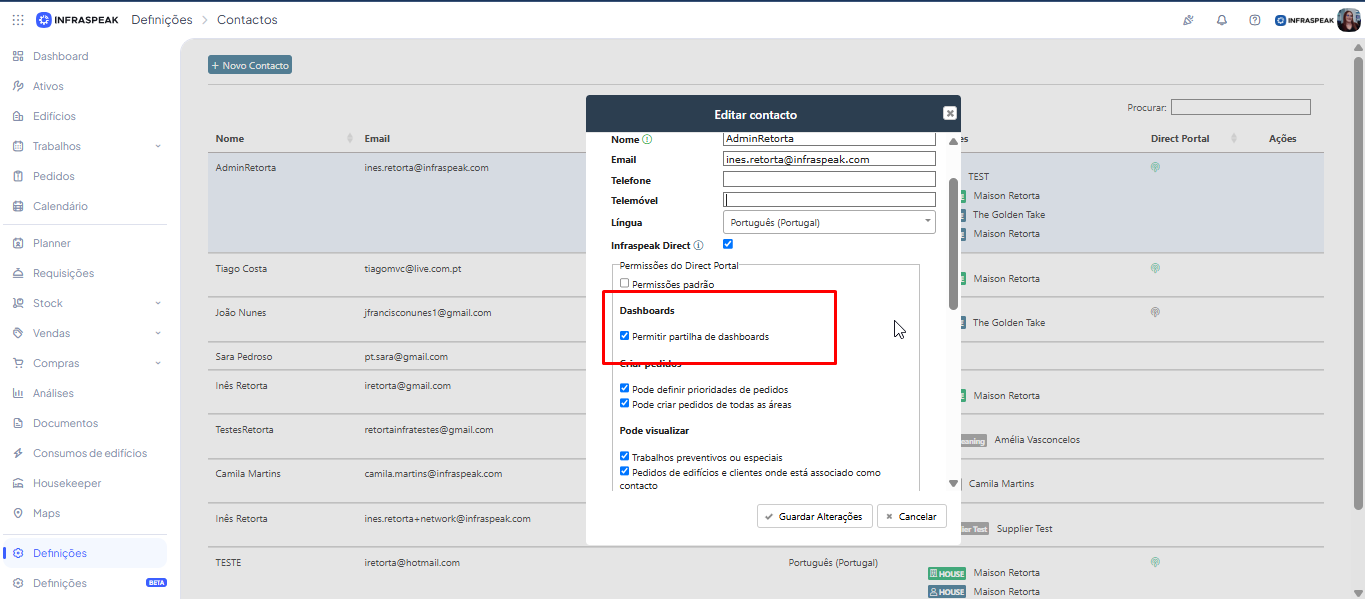Open the celebration announcements icon
This screenshot has width=1365, height=599.
(x=1188, y=20)
